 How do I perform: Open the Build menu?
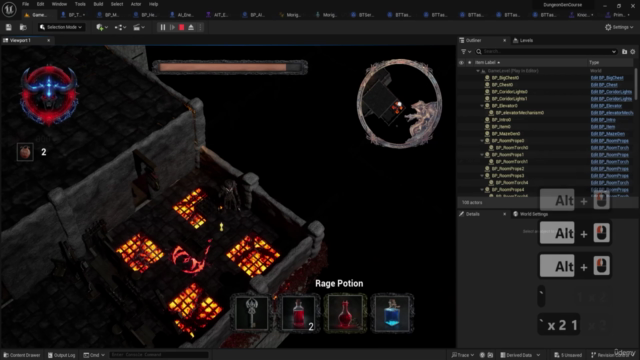point(98,4)
